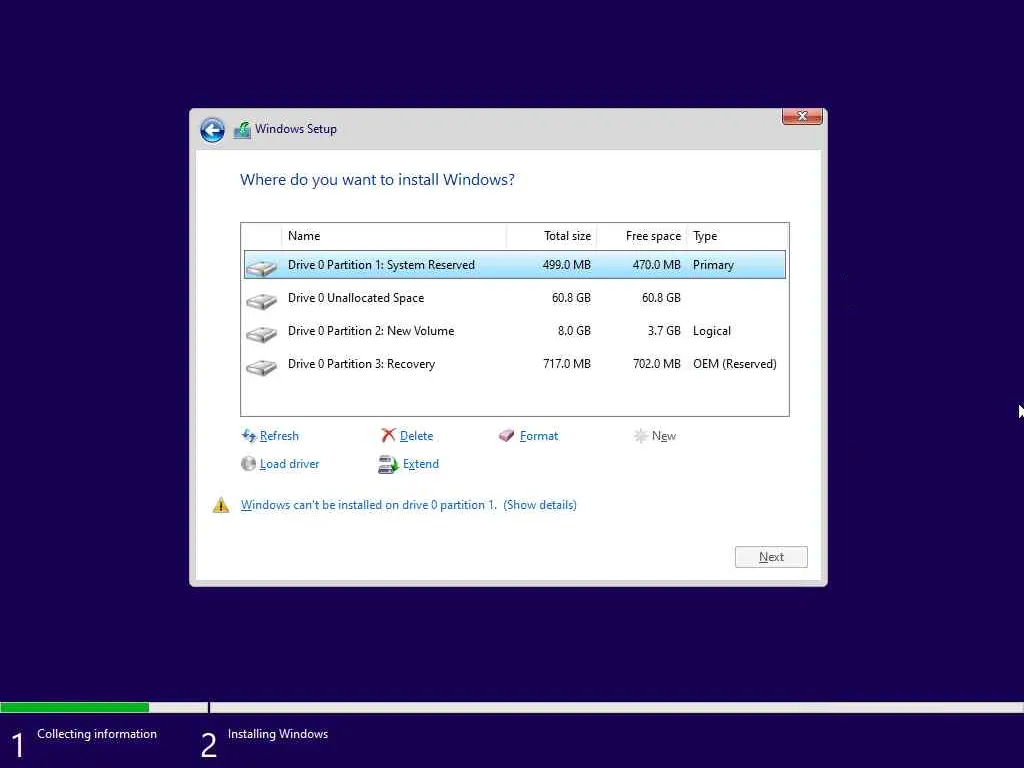Click the Extend link
This screenshot has width=1024, height=768.
pyautogui.click(x=421, y=464)
